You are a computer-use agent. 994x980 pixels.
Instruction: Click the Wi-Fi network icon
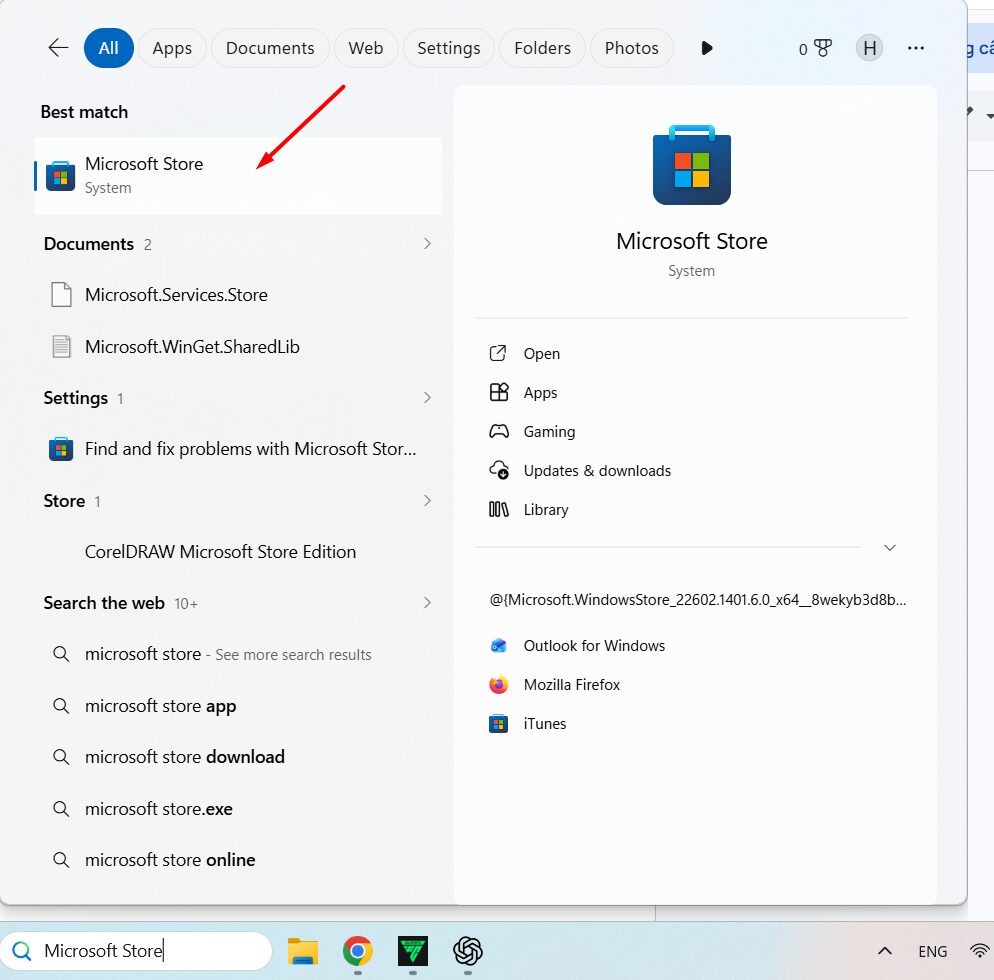click(x=980, y=951)
